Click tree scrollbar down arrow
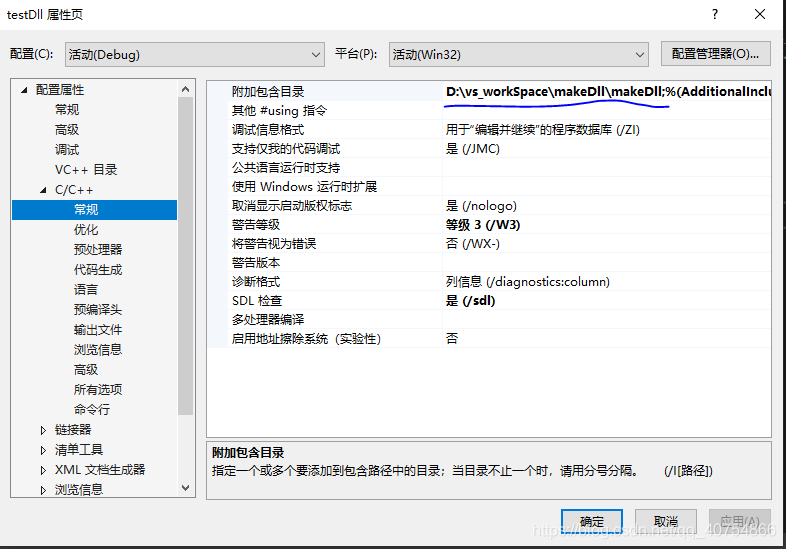This screenshot has height=549, width=786. (x=185, y=488)
